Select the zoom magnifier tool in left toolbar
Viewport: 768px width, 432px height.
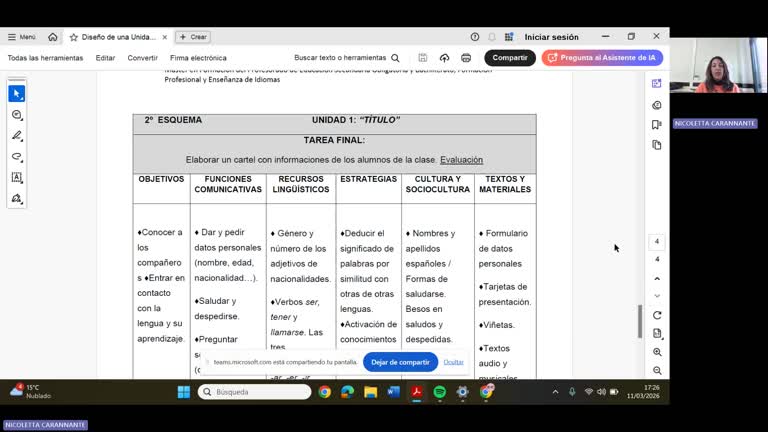click(x=17, y=115)
